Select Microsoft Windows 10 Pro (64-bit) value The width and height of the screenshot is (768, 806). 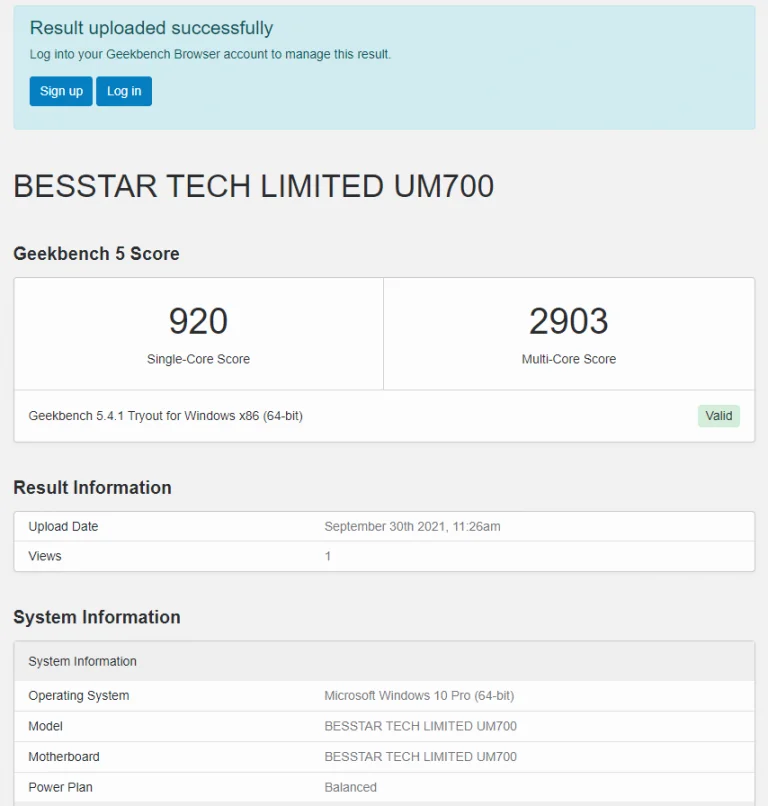pyautogui.click(x=419, y=695)
